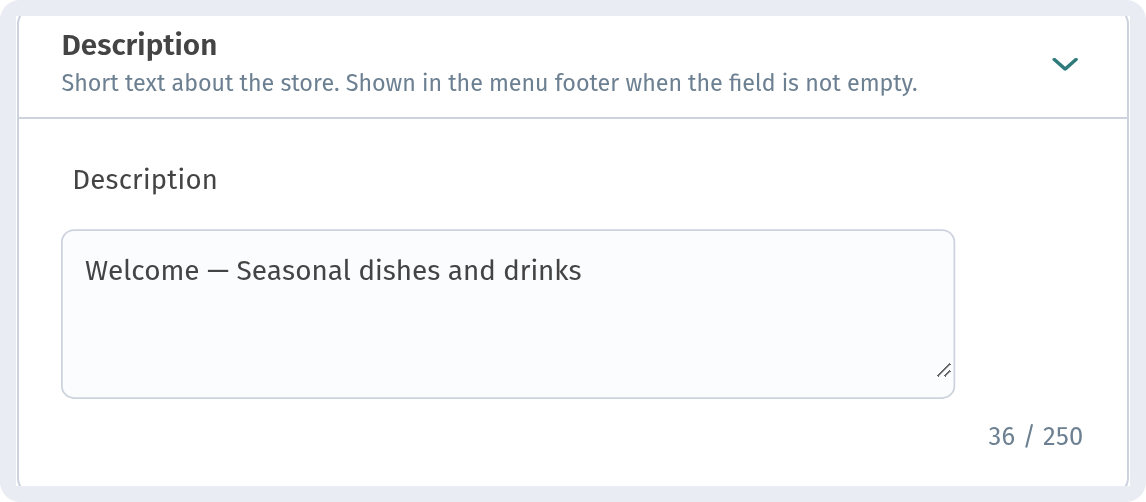
Task: Click the bold Description section heading
Action: click(x=139, y=45)
